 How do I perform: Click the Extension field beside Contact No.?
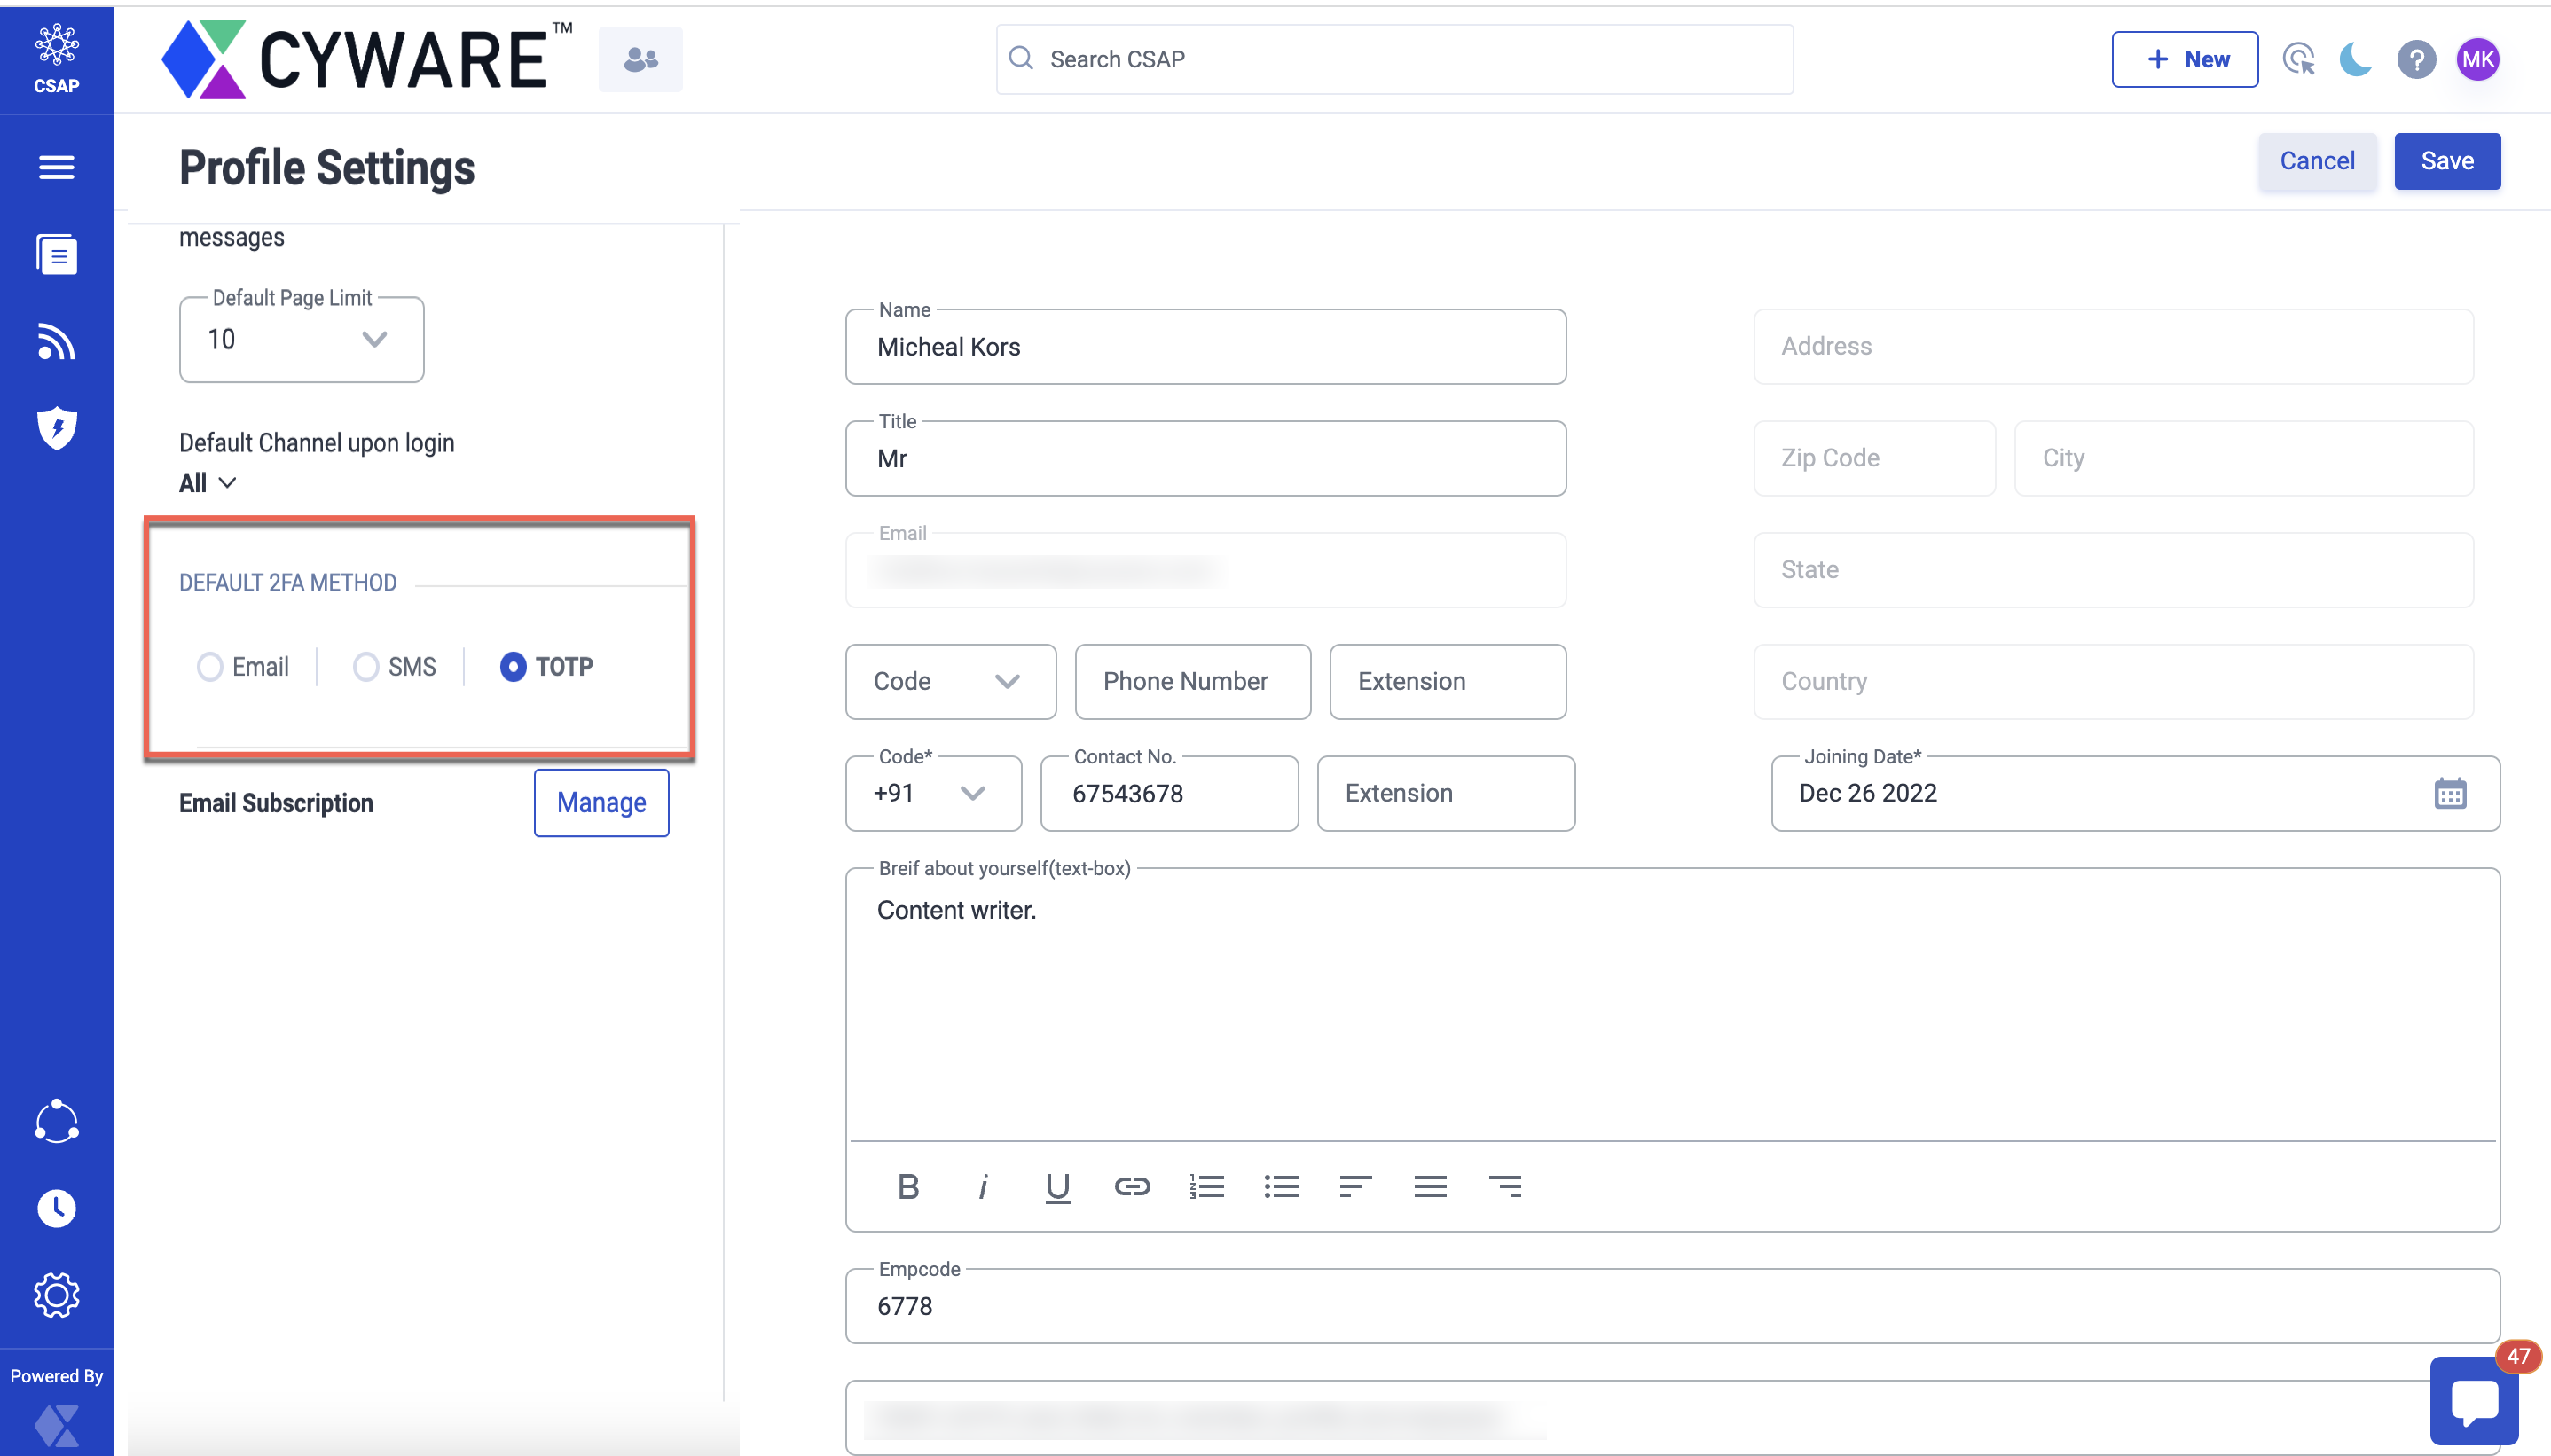(1446, 793)
